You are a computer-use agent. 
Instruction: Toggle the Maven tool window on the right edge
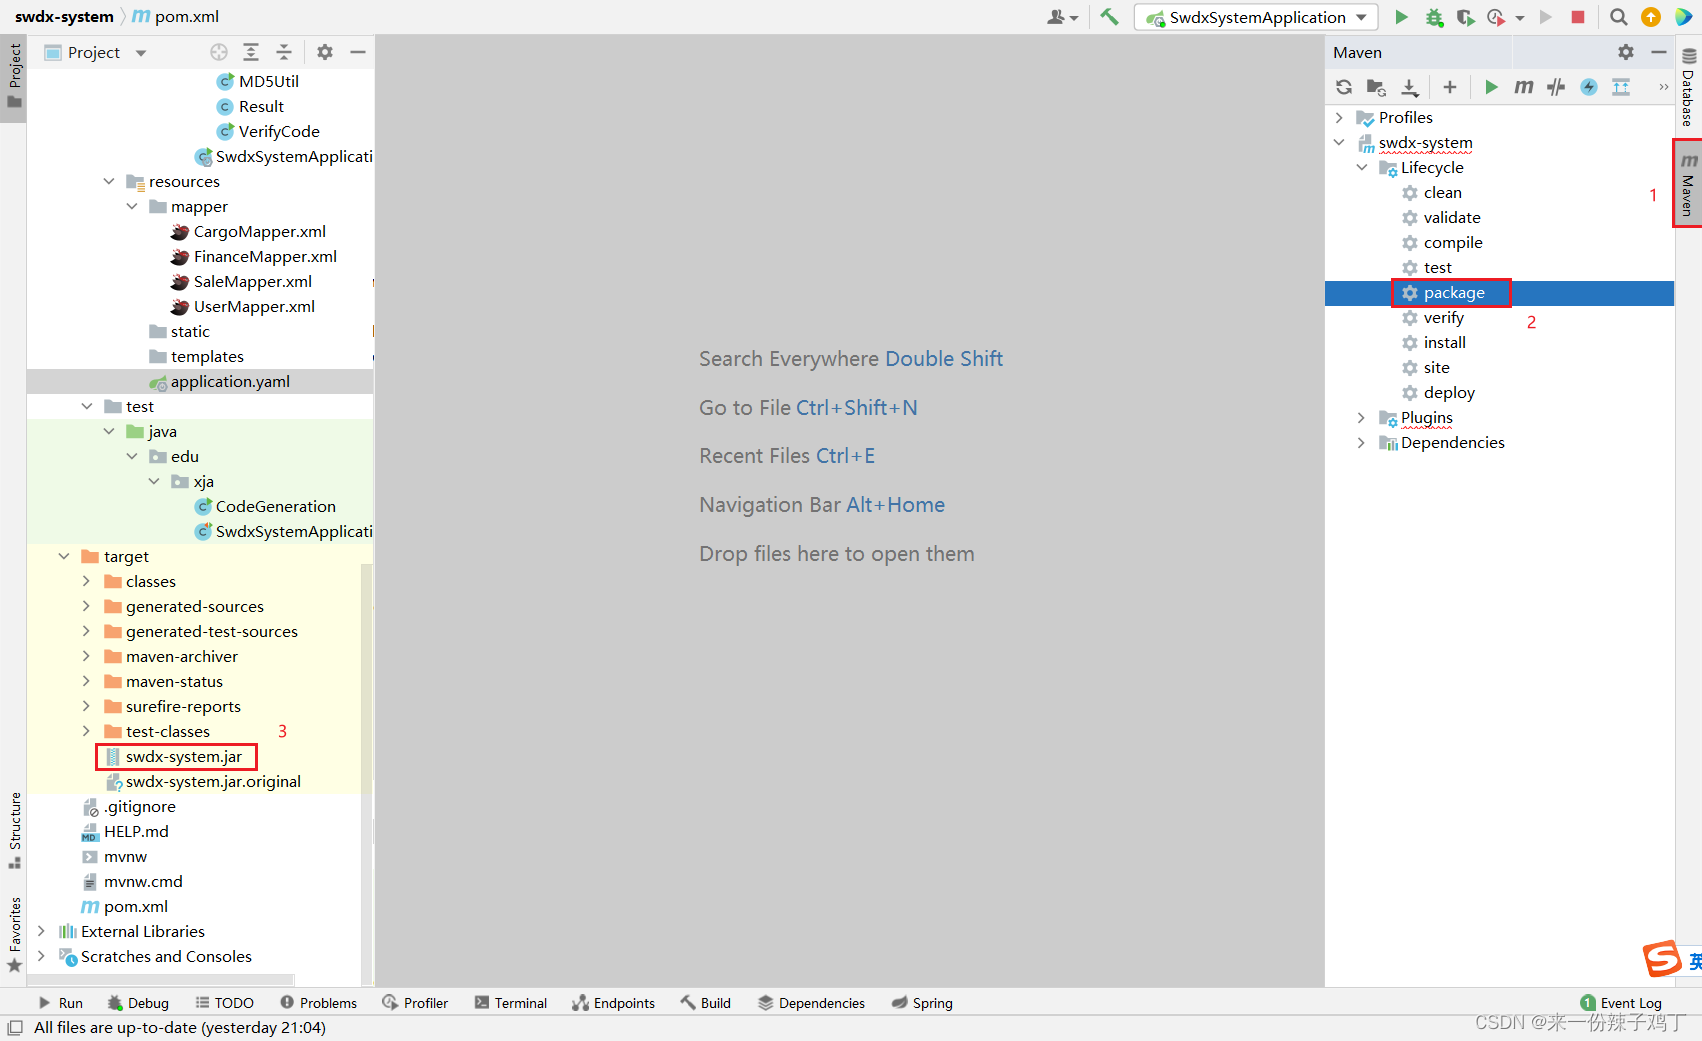pos(1687,185)
